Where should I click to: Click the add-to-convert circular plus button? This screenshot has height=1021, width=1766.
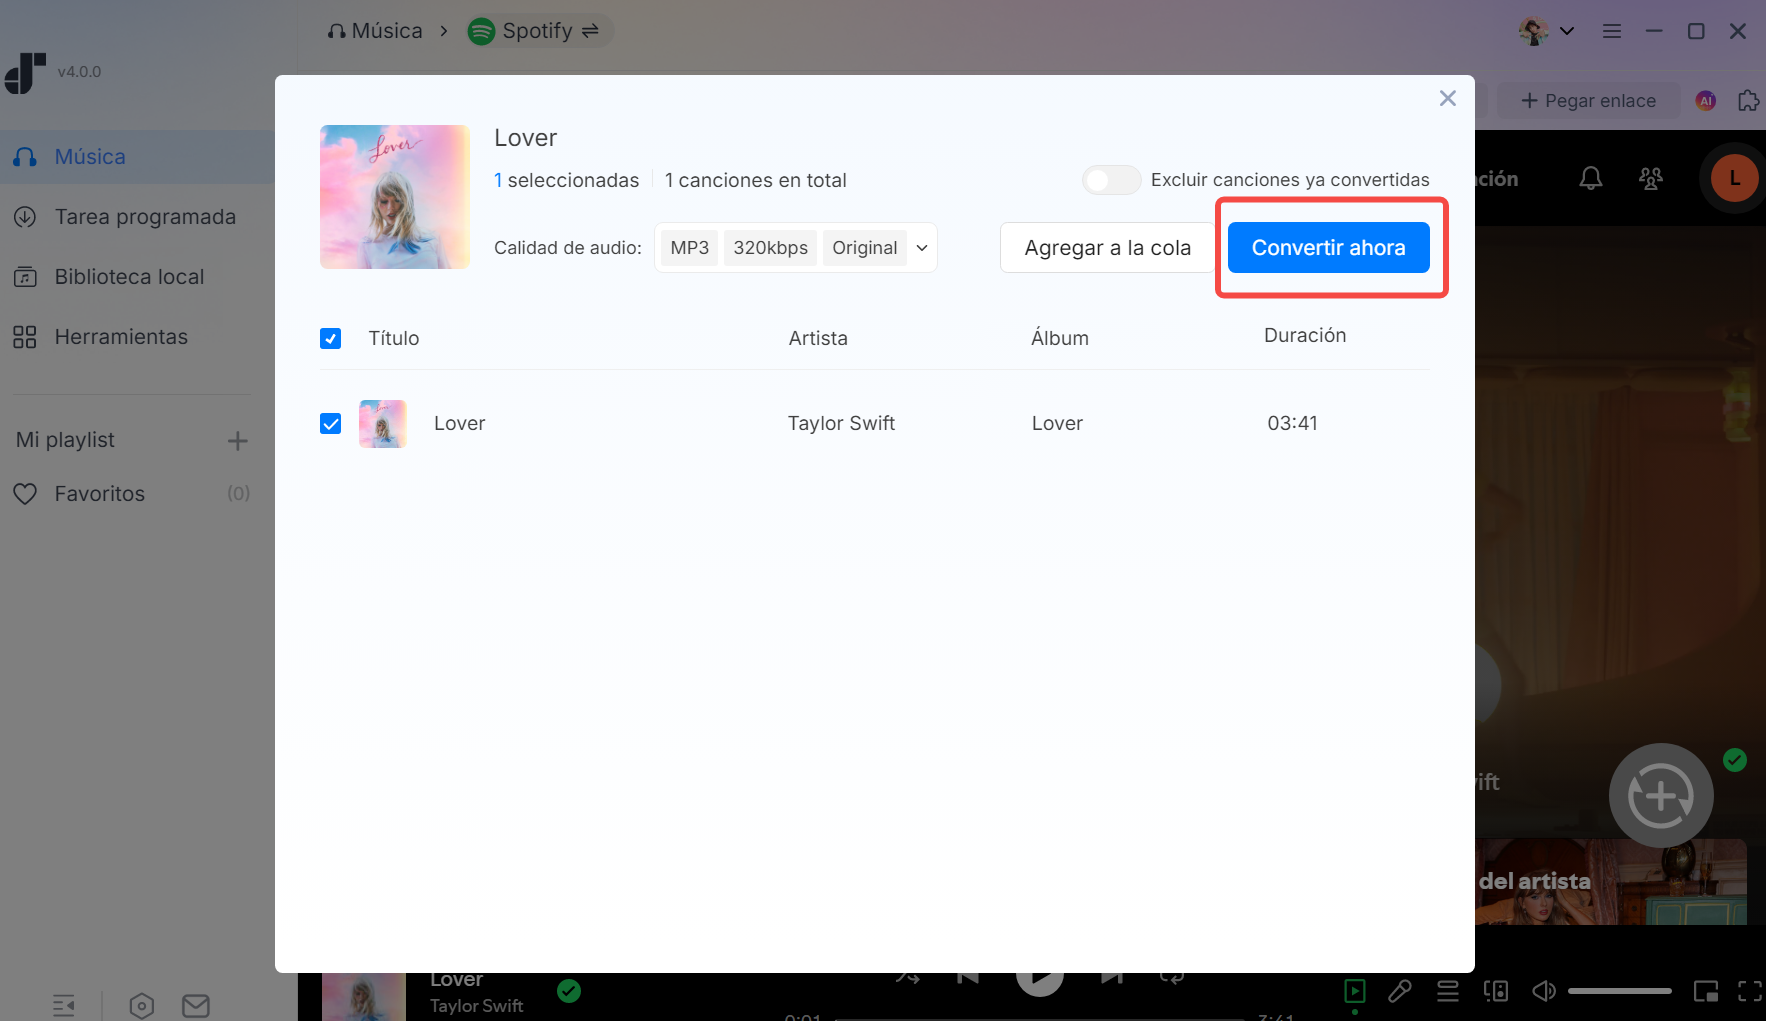pyautogui.click(x=1660, y=796)
